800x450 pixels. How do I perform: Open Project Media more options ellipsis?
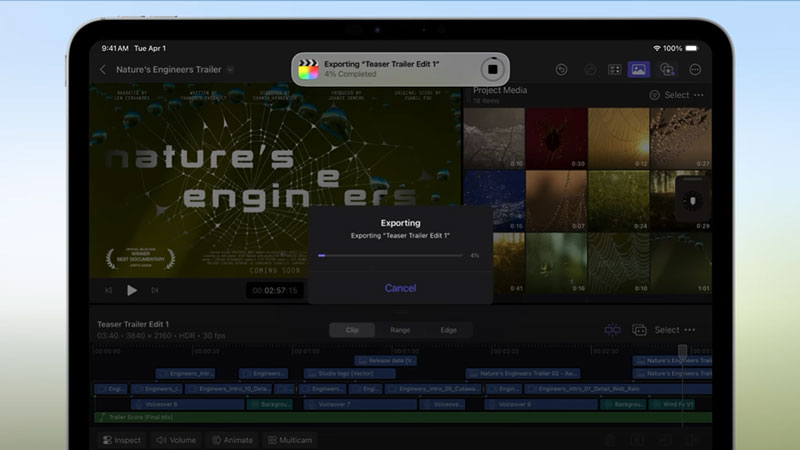click(699, 95)
